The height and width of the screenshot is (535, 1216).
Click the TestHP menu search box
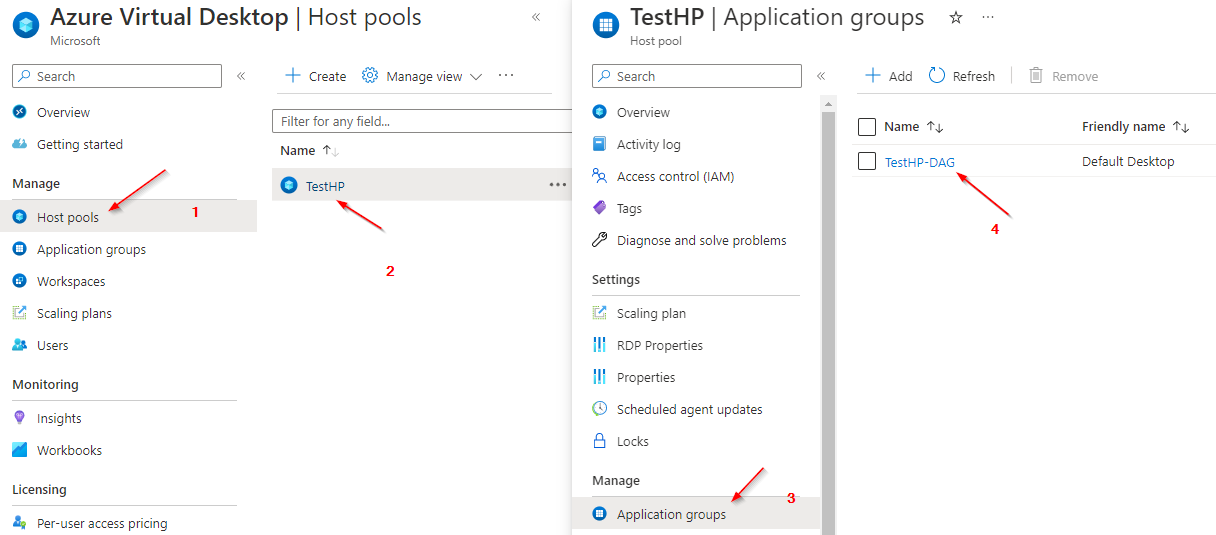coord(697,76)
